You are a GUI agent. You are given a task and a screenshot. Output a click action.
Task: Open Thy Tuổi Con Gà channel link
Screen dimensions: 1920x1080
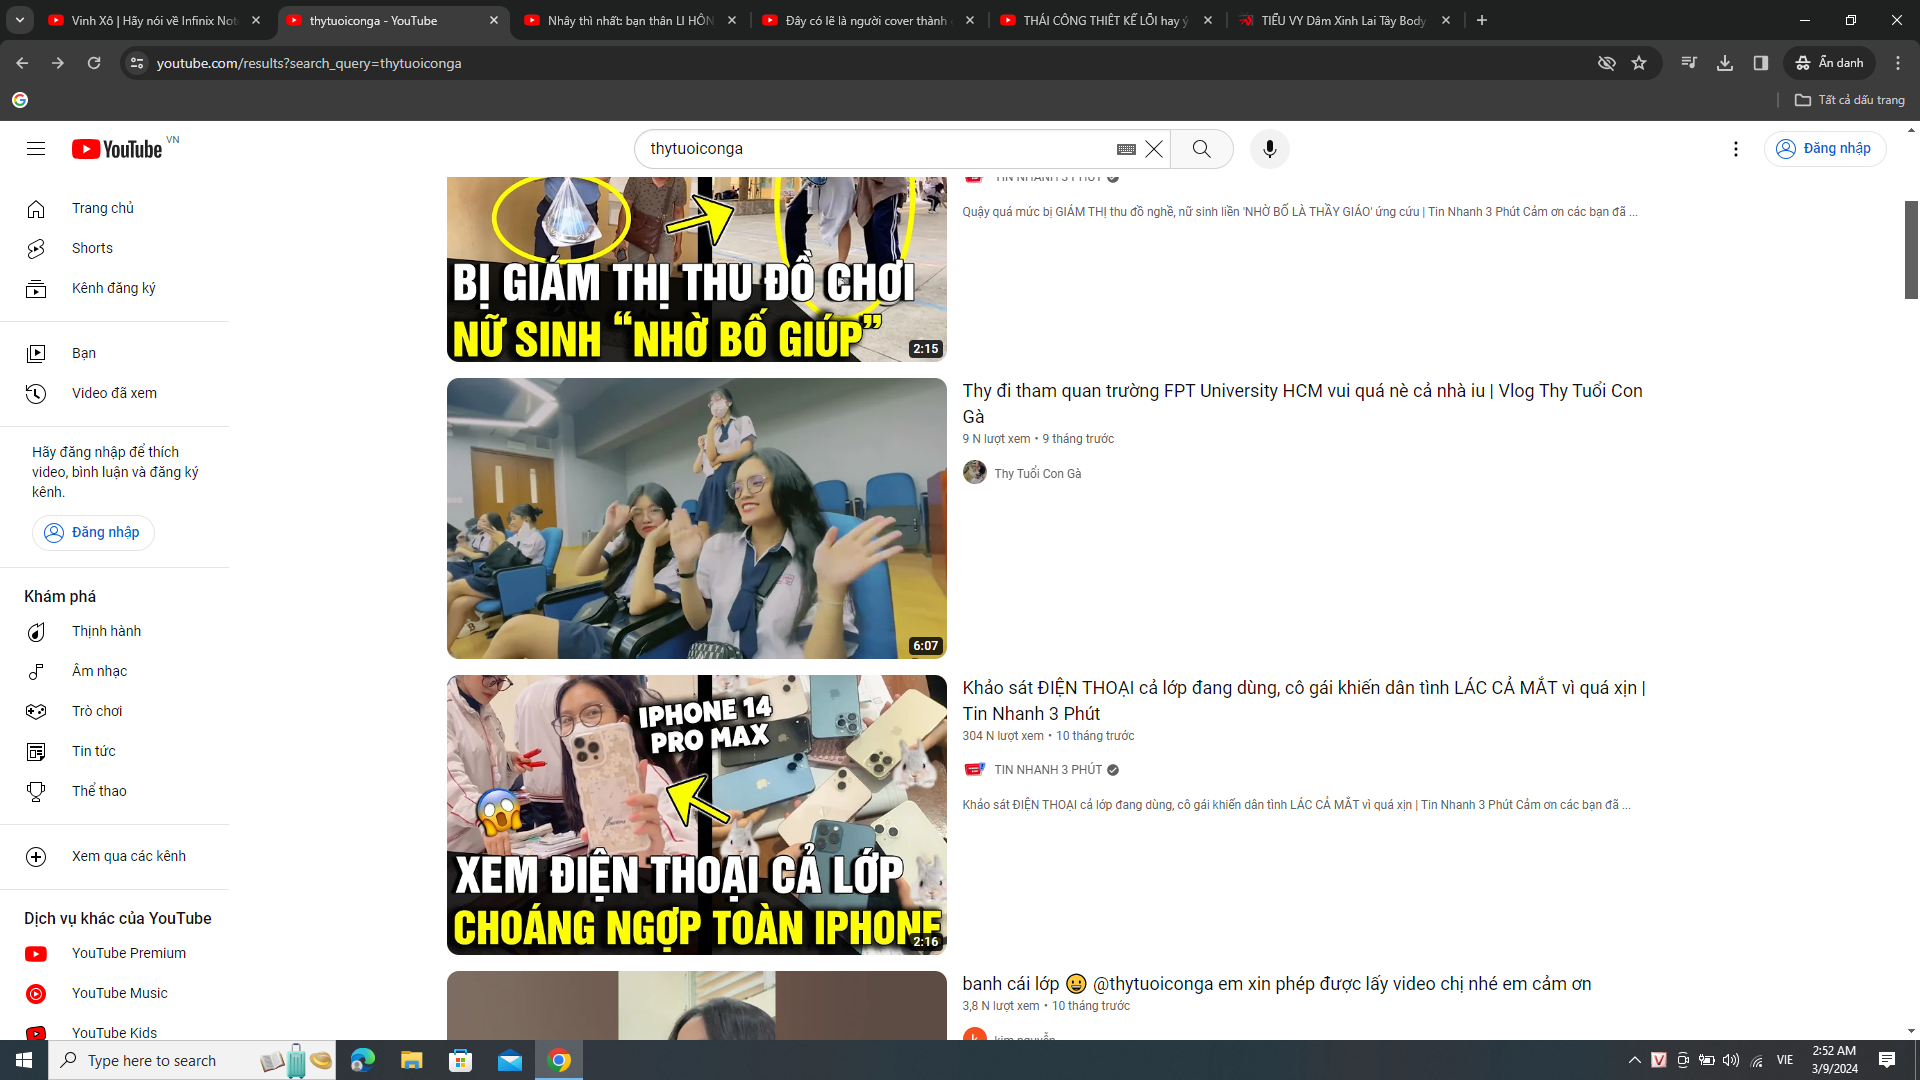(x=1037, y=473)
